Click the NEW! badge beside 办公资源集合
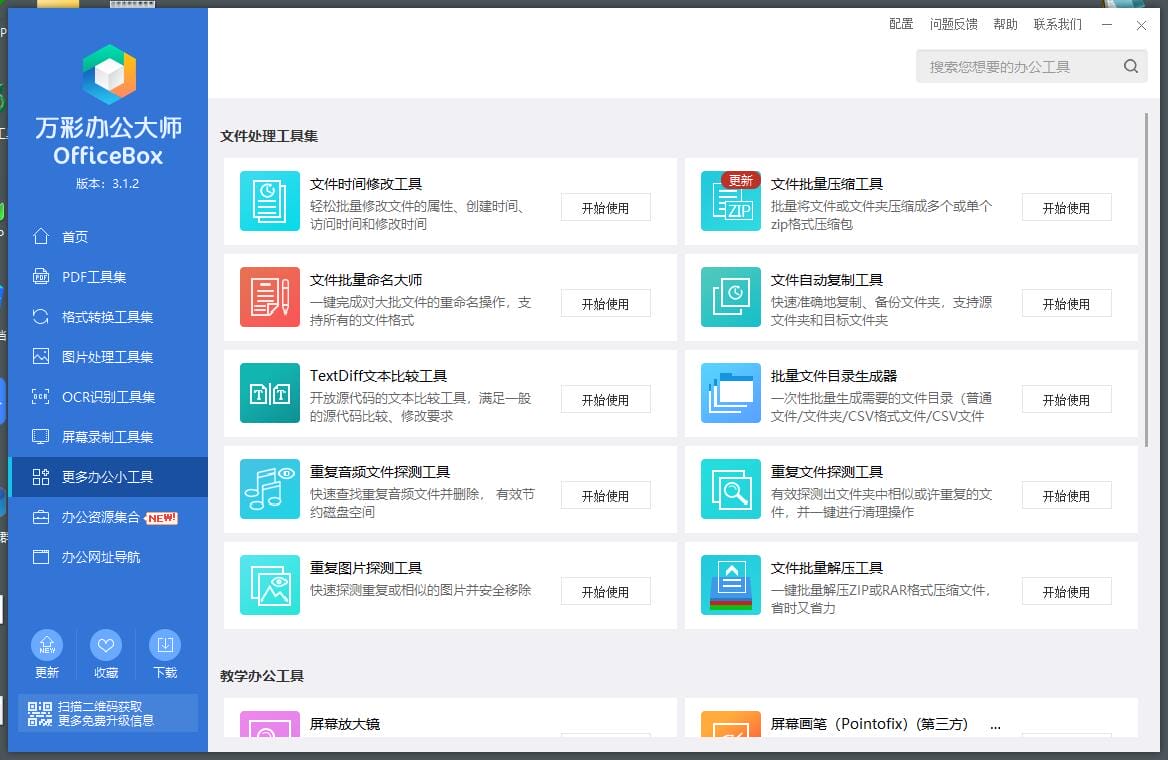1168x760 pixels. click(161, 518)
